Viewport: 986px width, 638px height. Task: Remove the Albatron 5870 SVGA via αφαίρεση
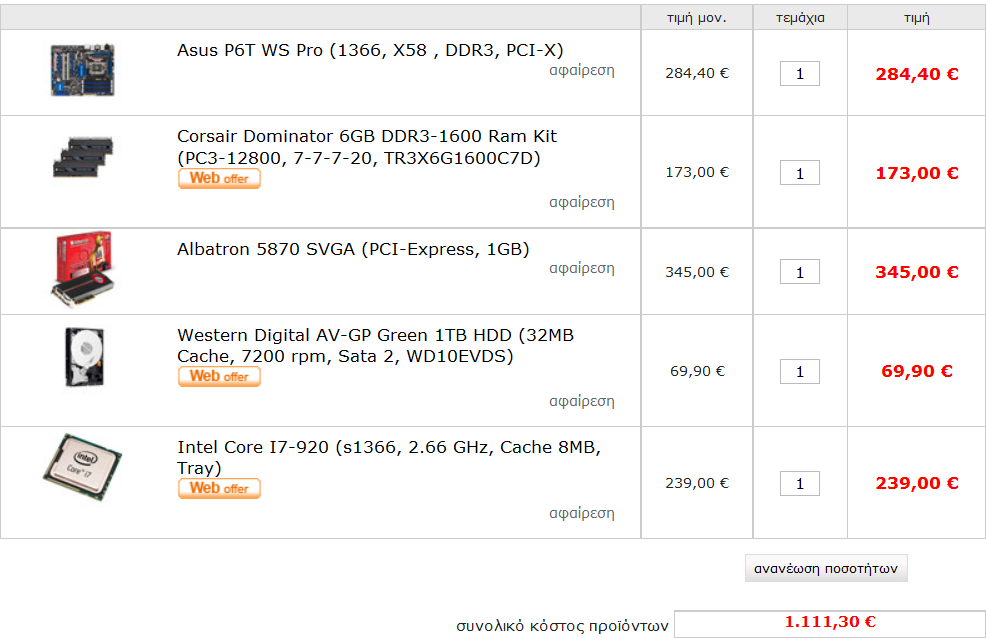[582, 268]
